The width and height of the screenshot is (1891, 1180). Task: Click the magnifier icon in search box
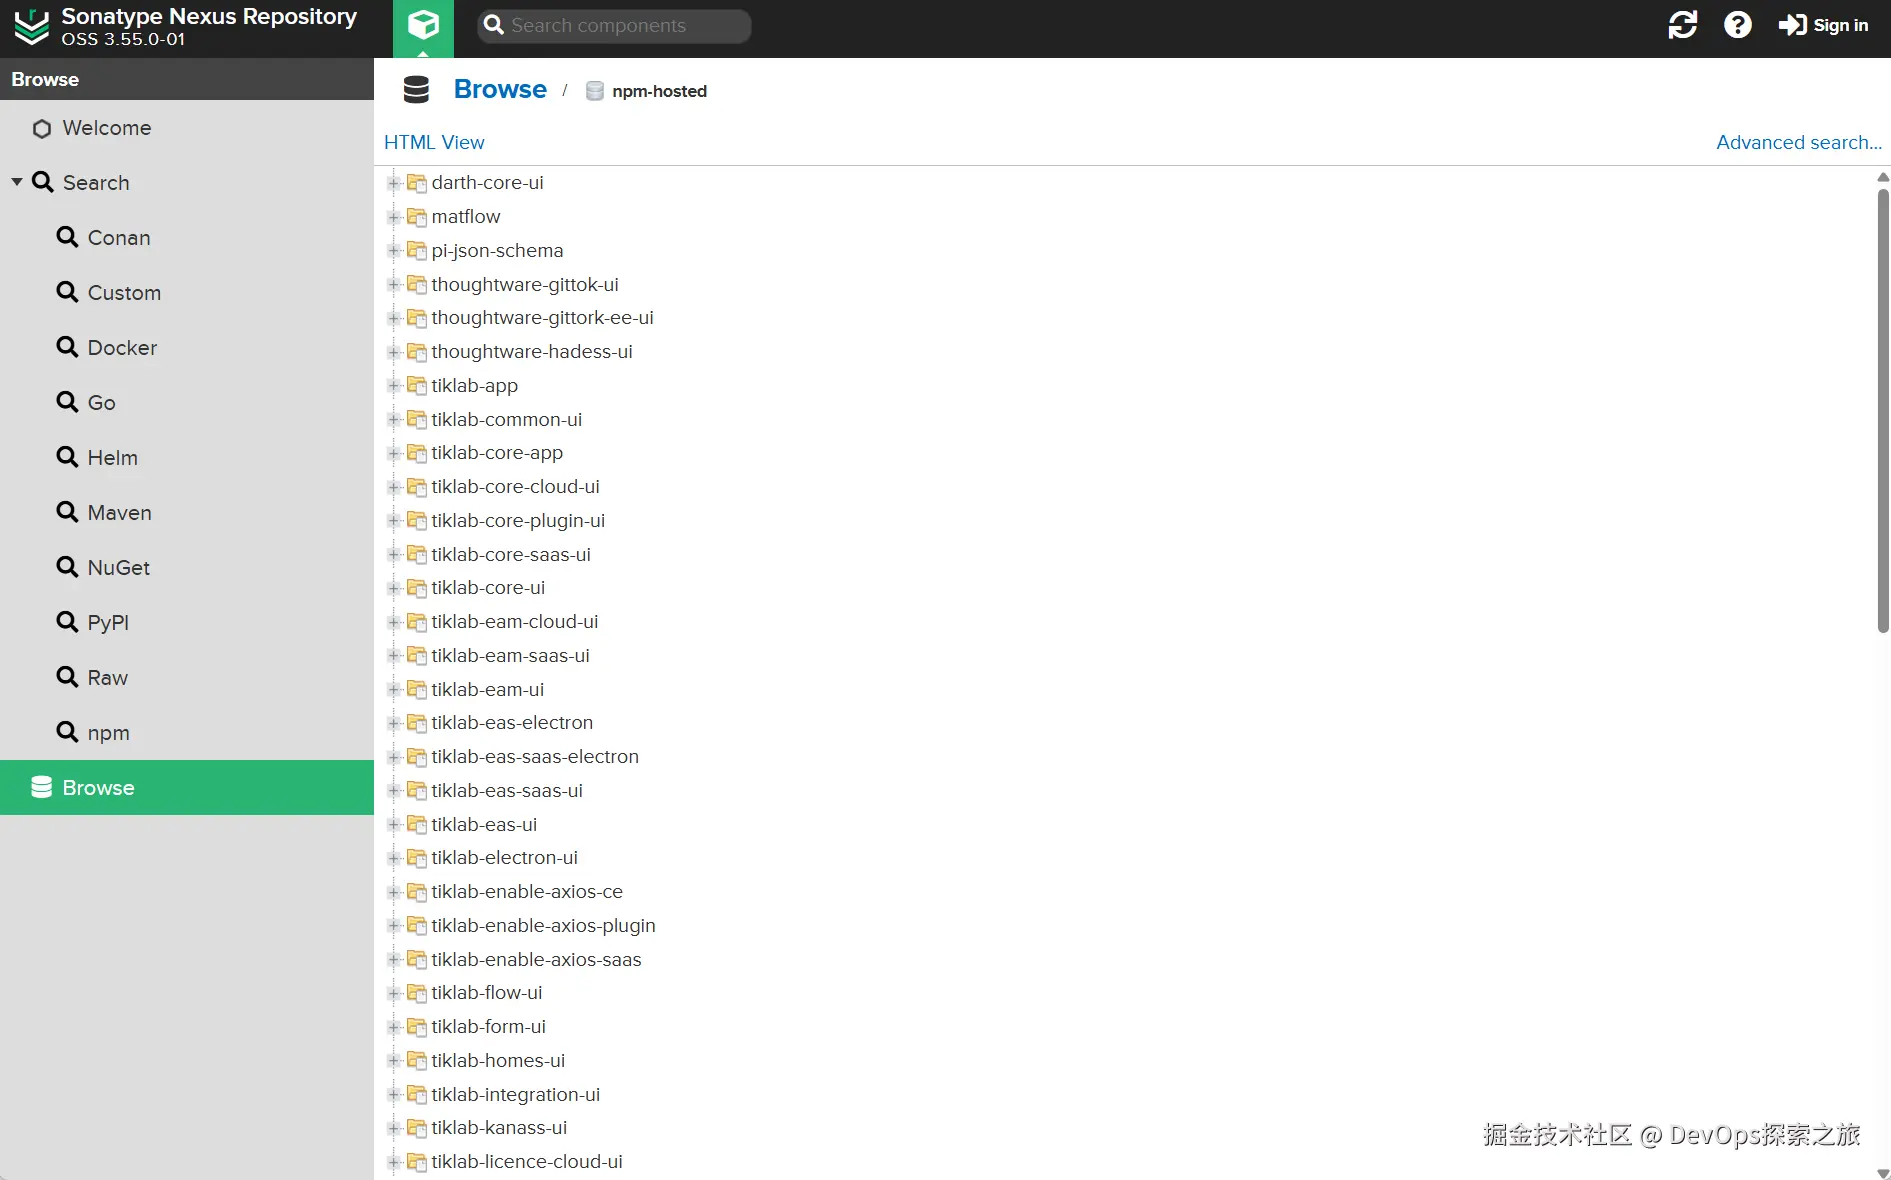click(x=494, y=25)
